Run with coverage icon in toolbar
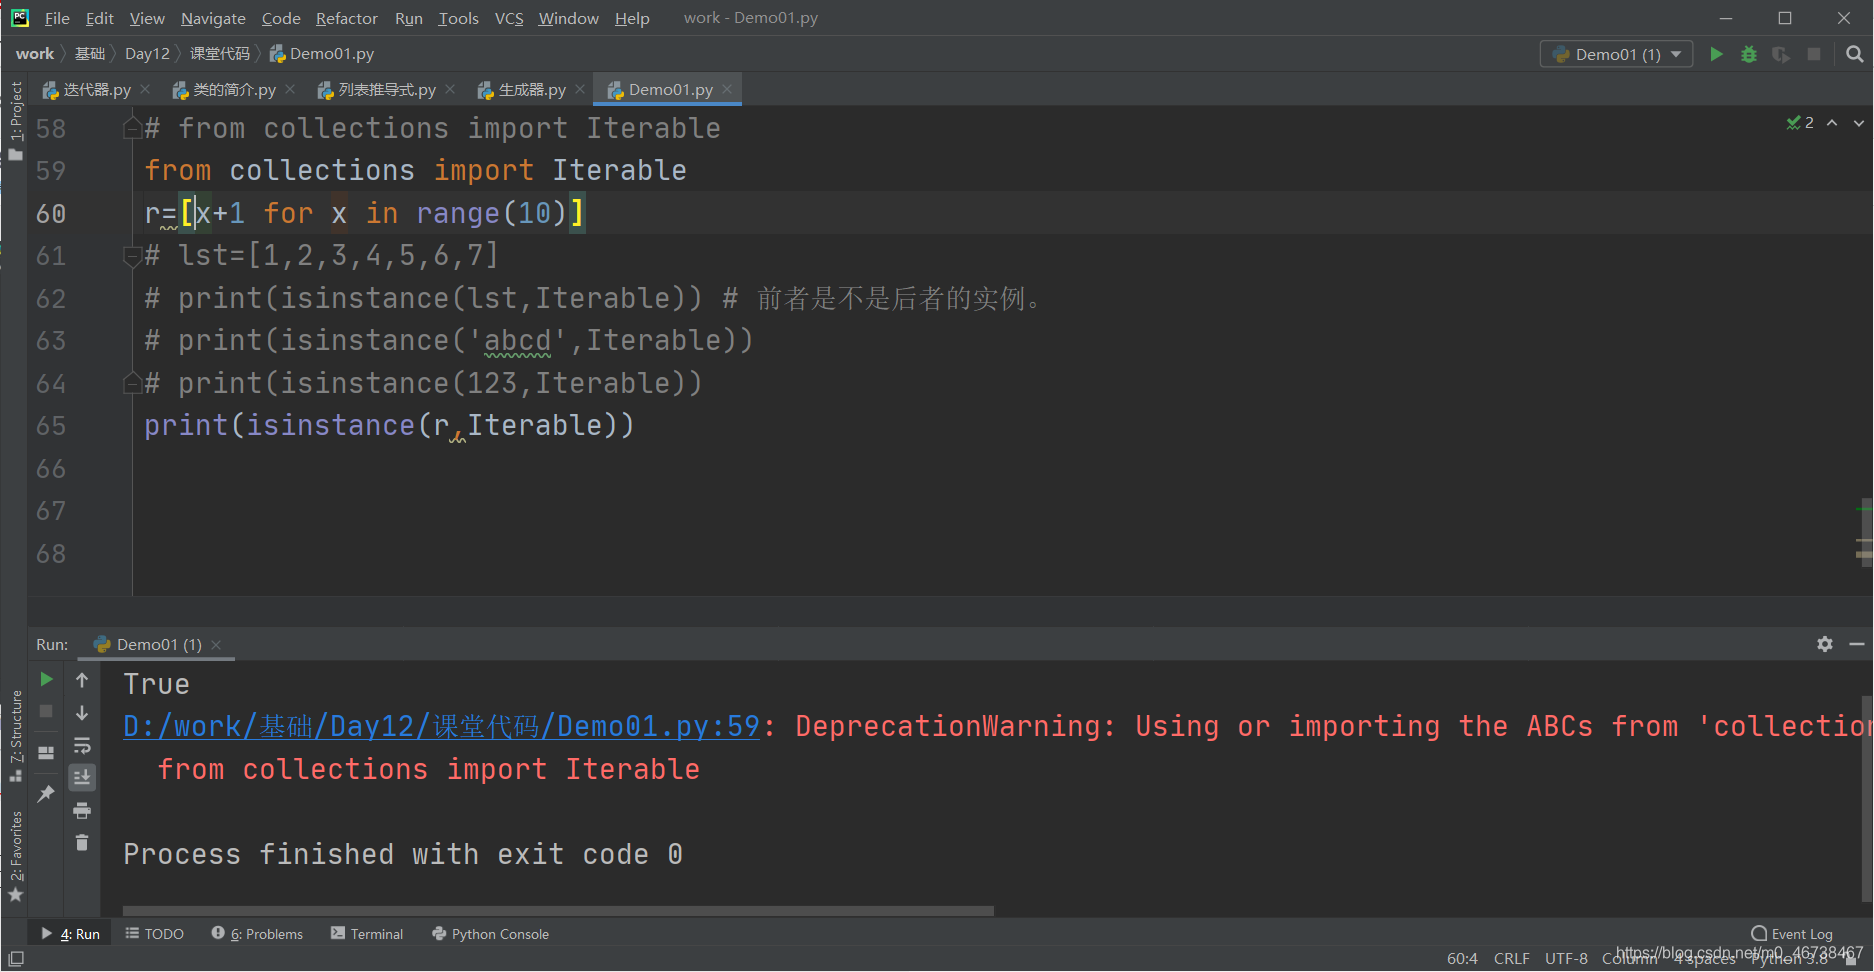This screenshot has width=1874, height=972. tap(1781, 54)
